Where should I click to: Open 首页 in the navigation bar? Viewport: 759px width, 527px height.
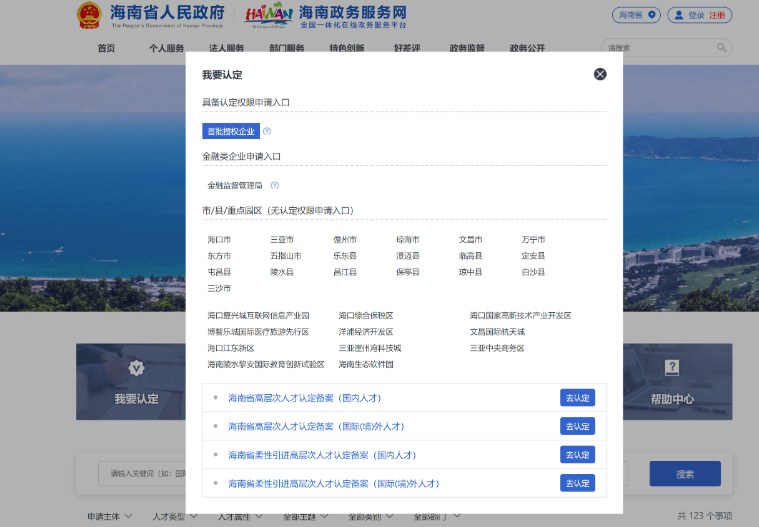[x=106, y=48]
